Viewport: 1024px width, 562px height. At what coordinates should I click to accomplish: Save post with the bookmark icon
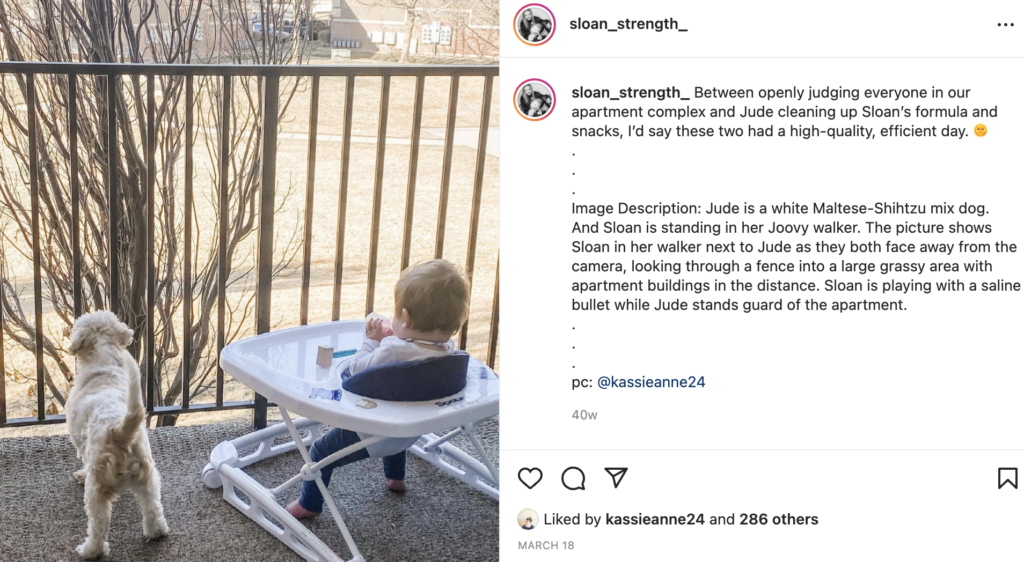click(x=1007, y=478)
